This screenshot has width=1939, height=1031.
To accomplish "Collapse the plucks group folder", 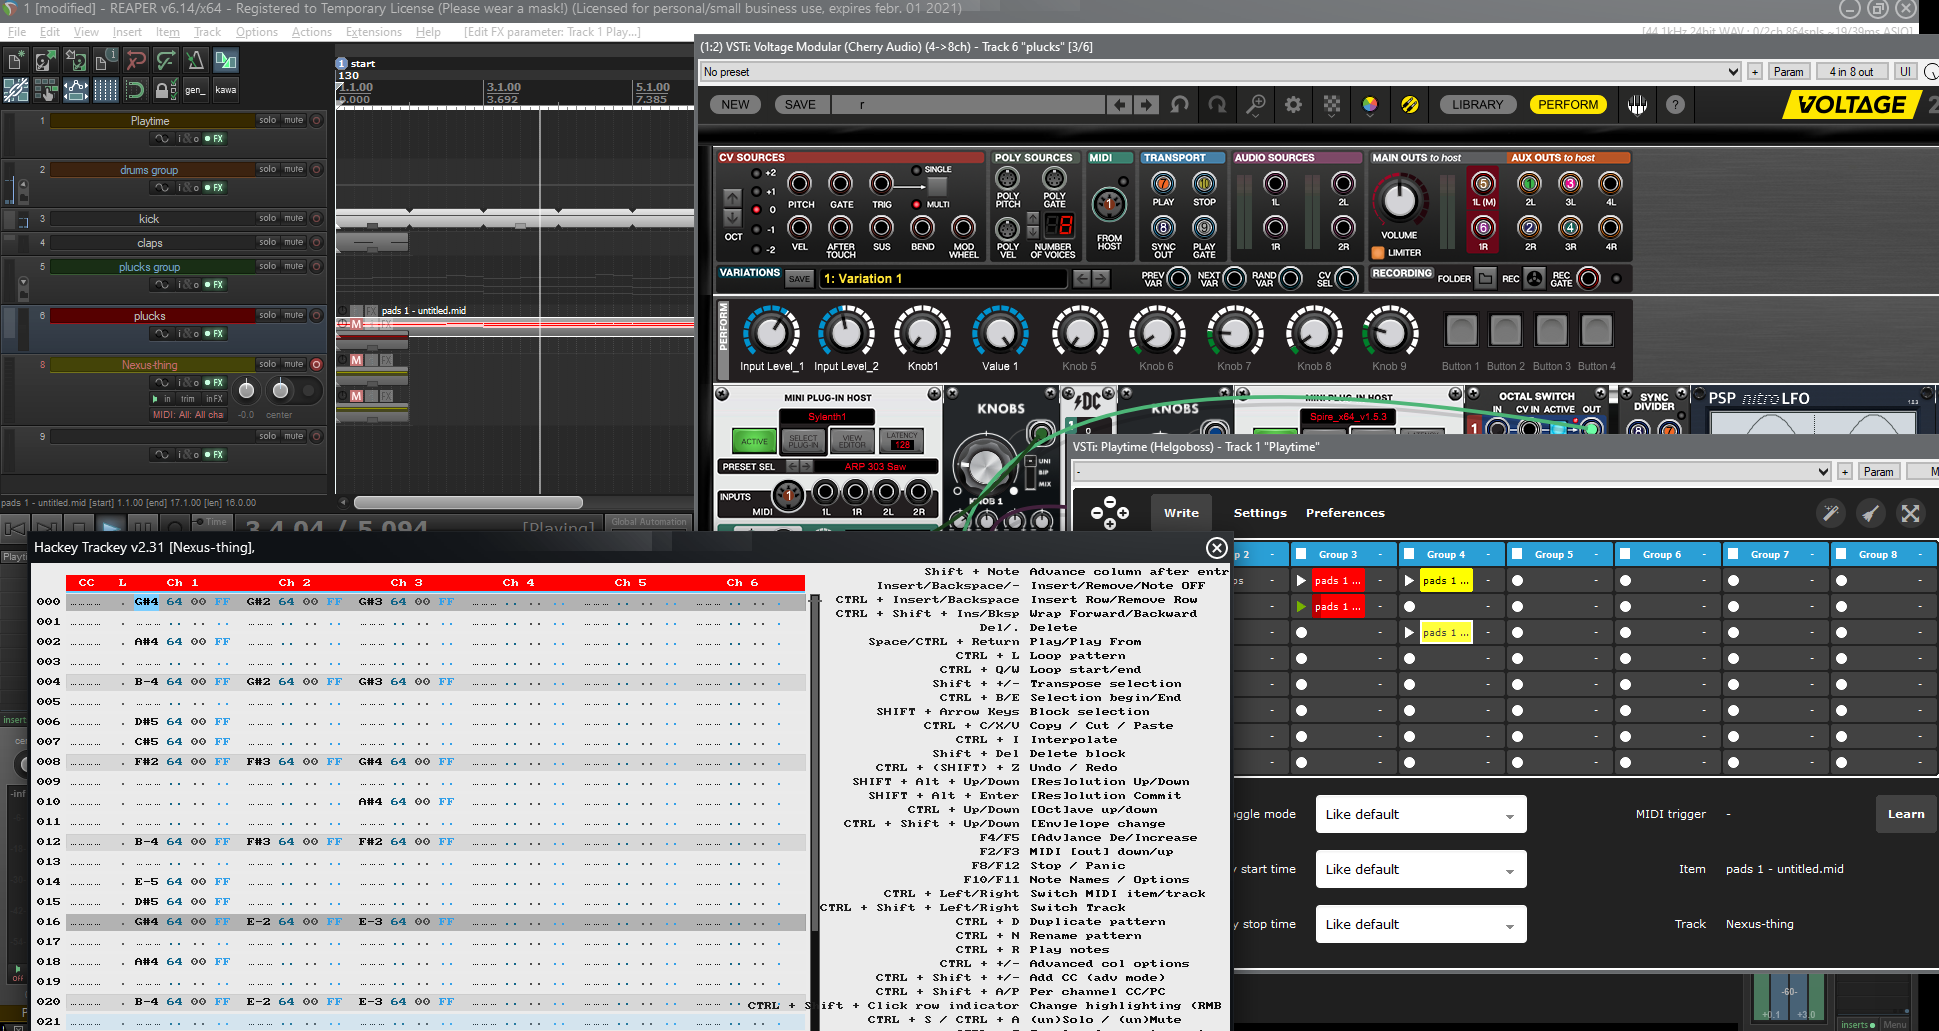I will [23, 283].
